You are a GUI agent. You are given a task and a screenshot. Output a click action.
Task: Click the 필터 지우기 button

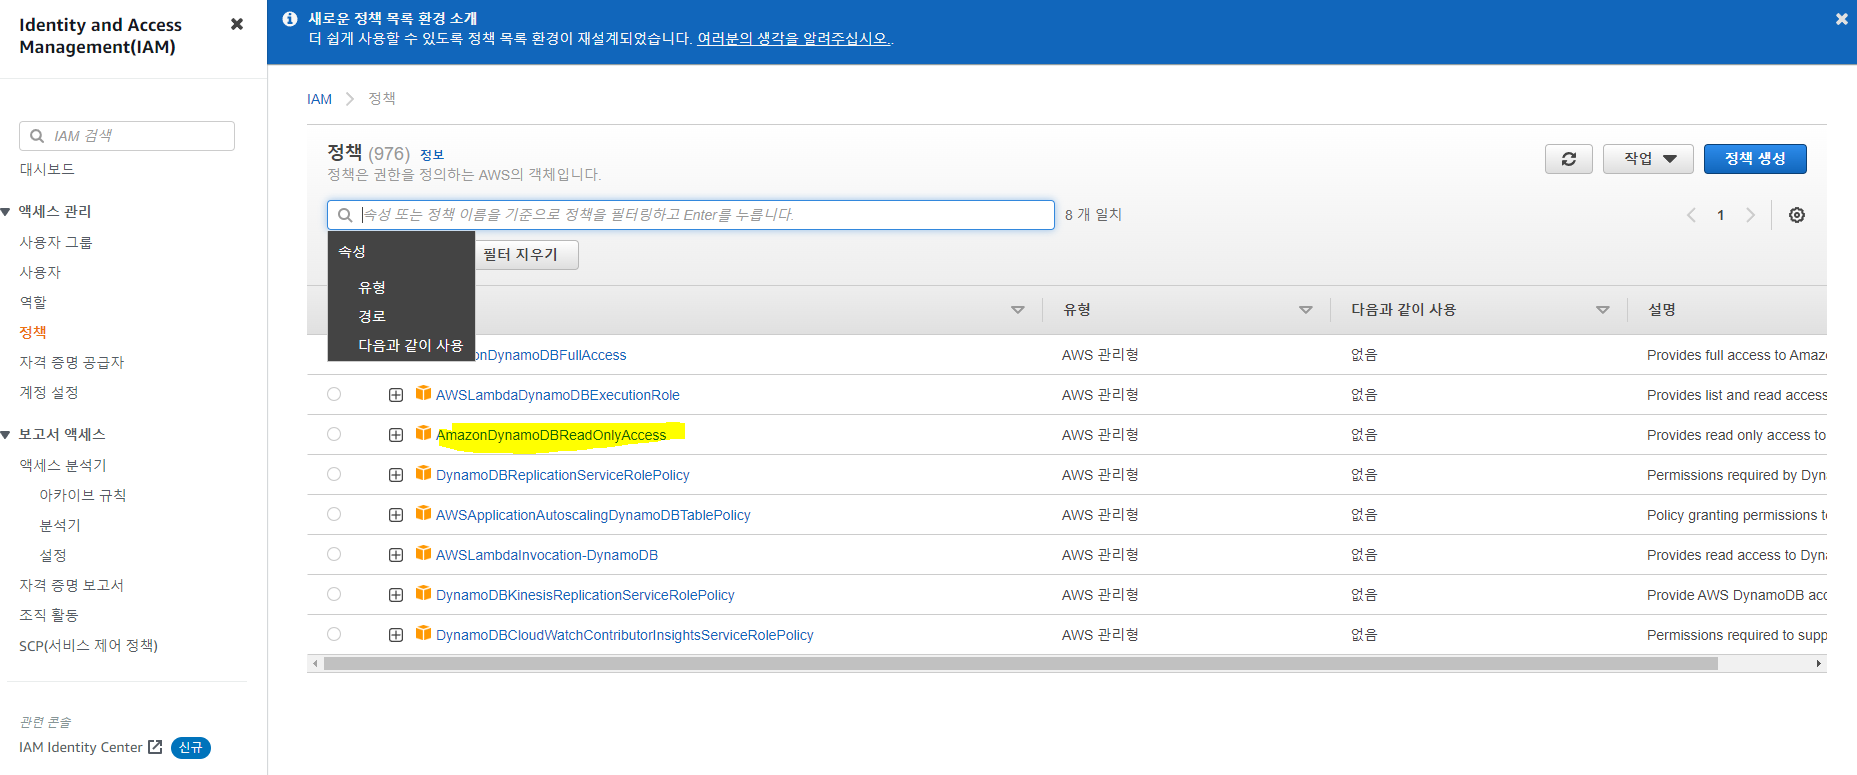tap(527, 255)
